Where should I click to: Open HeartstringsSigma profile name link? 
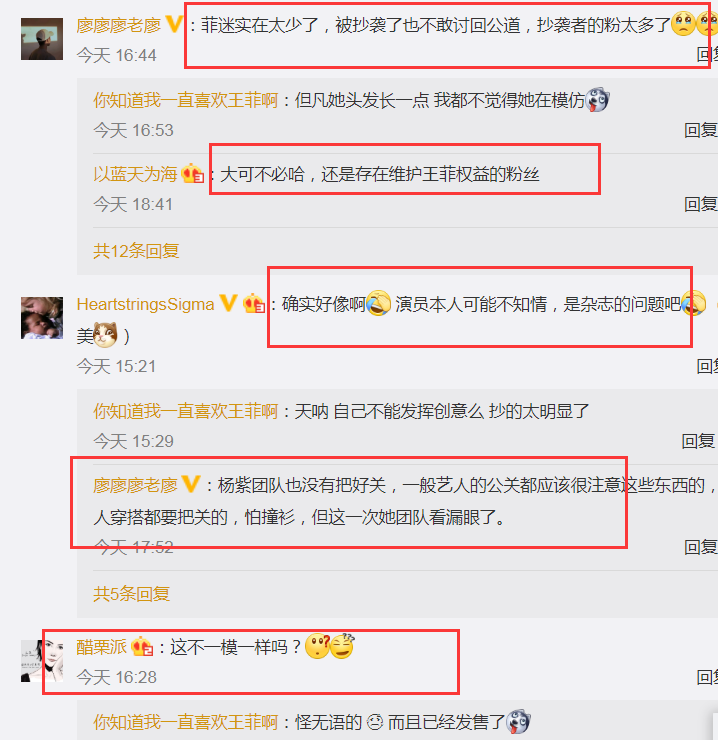[x=145, y=304]
